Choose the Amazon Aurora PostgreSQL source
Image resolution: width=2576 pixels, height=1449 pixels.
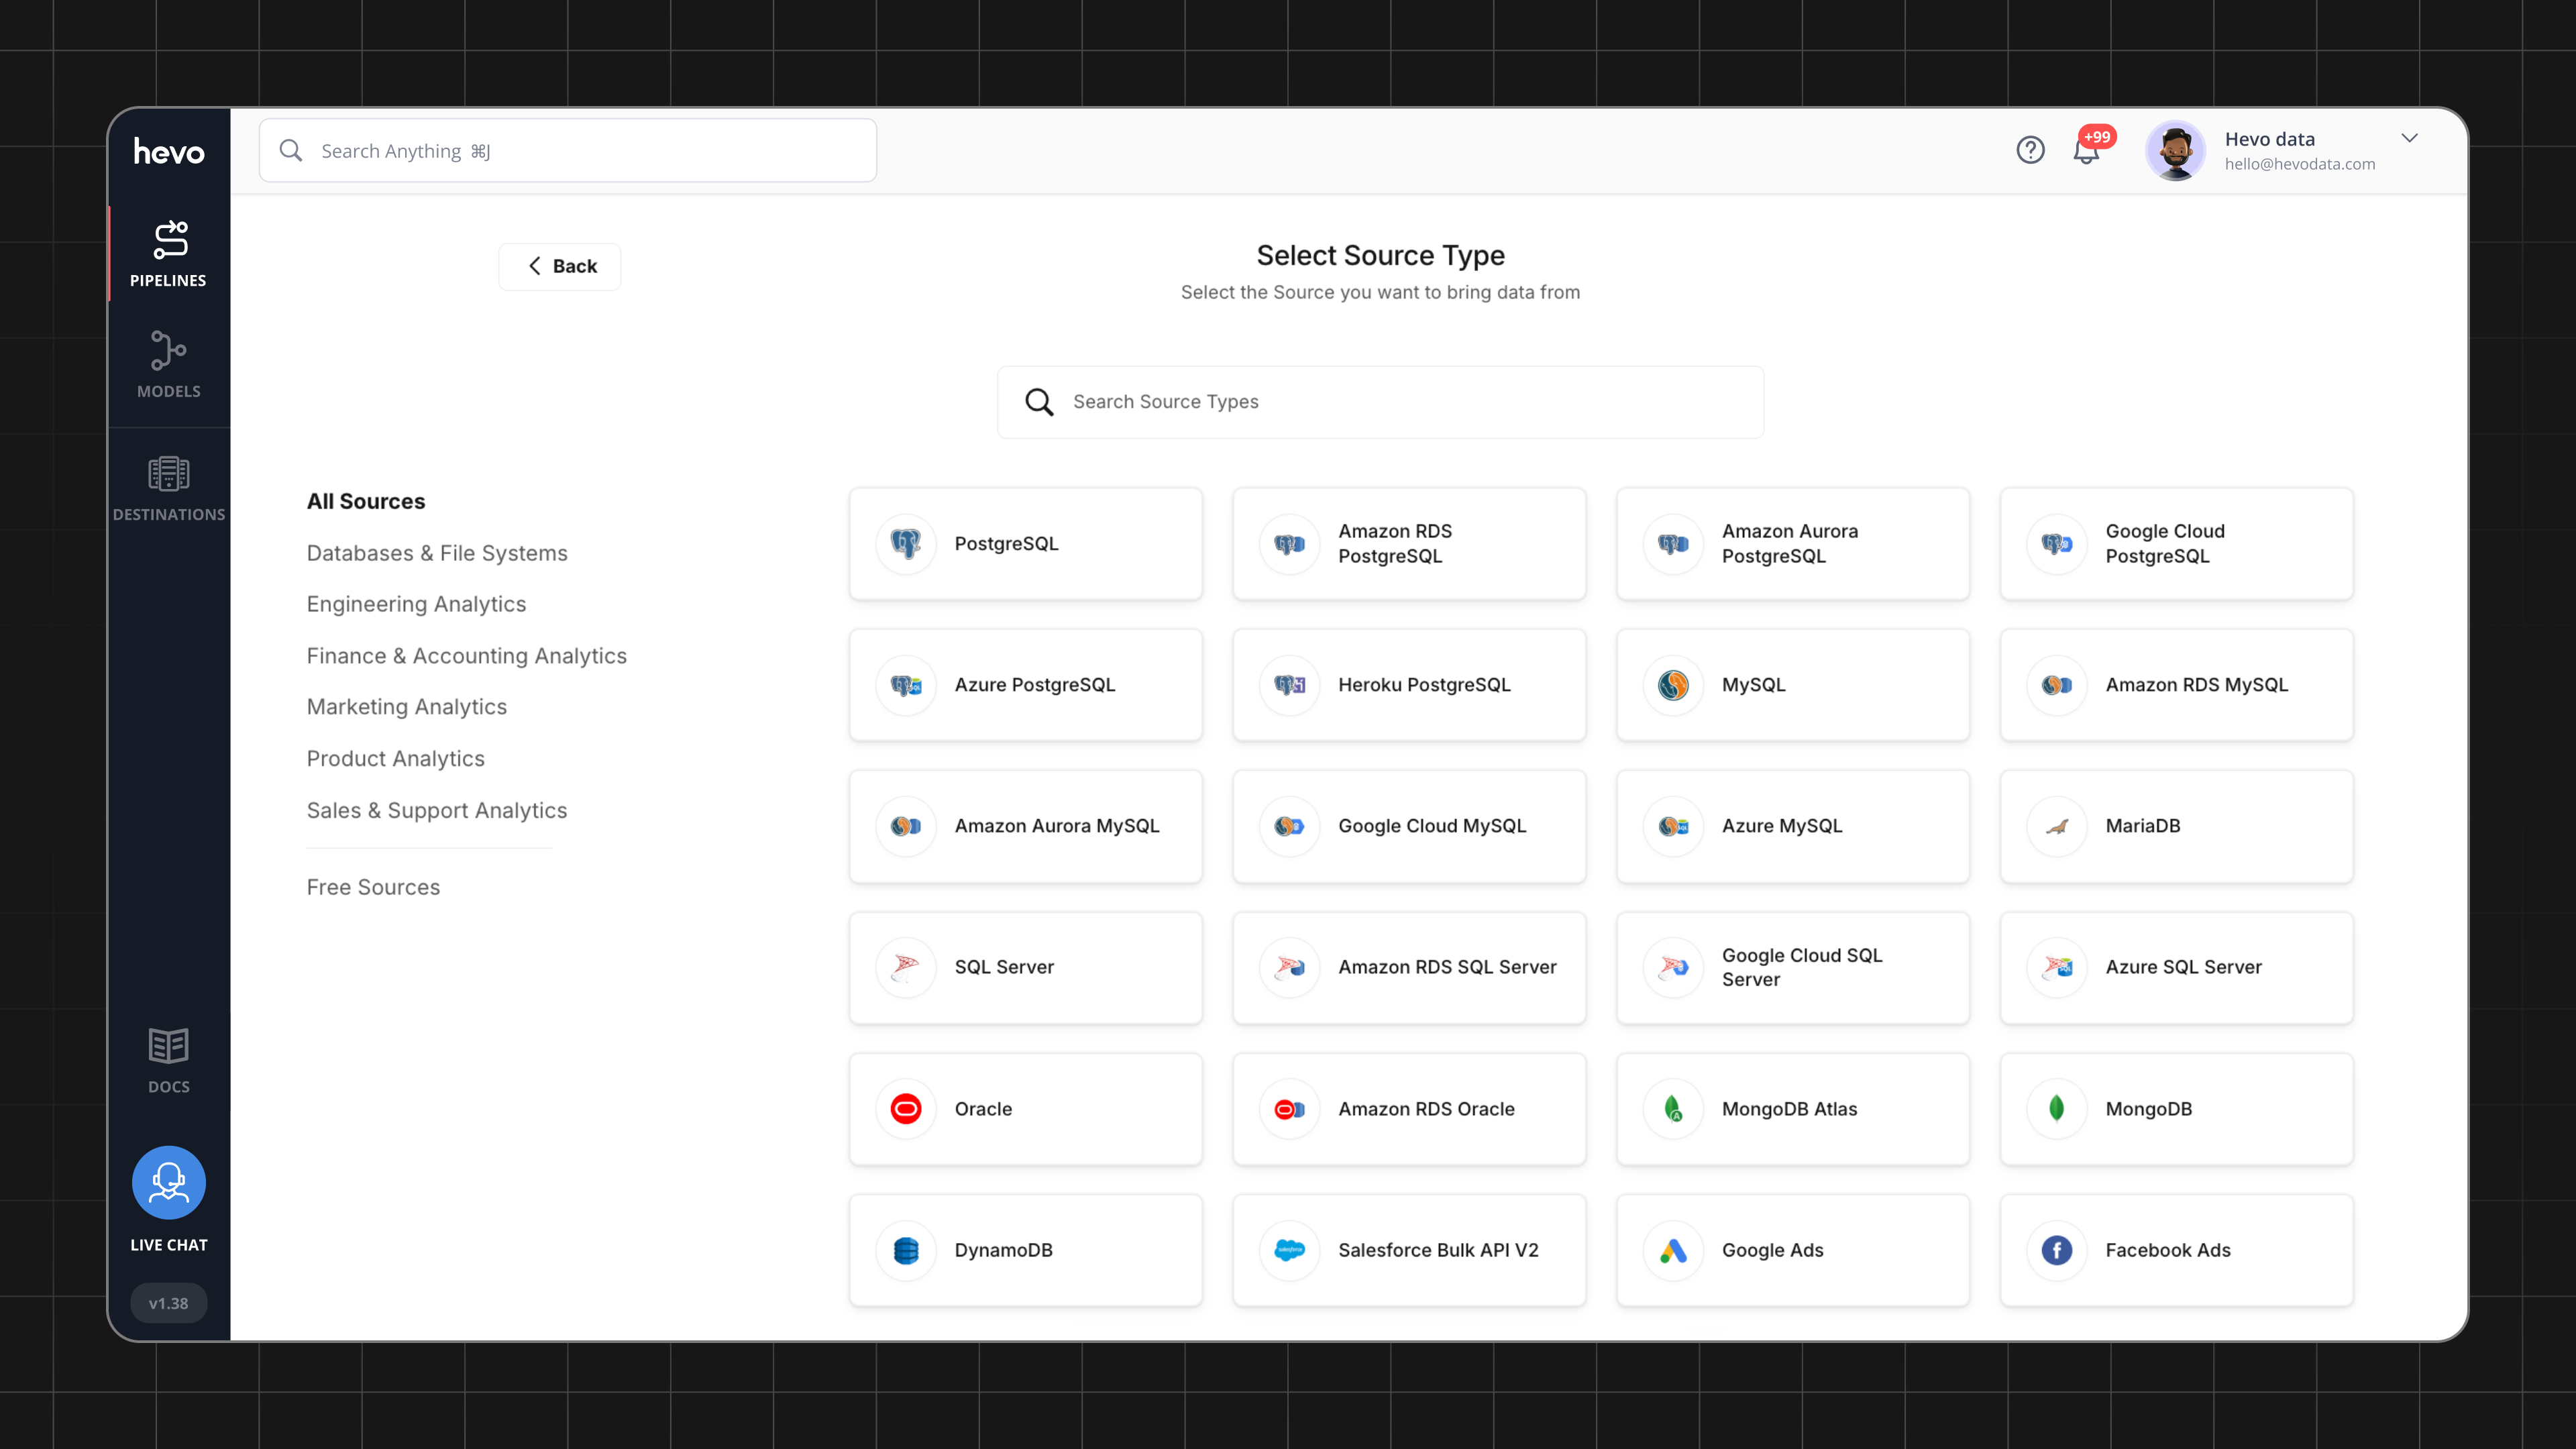(1792, 544)
